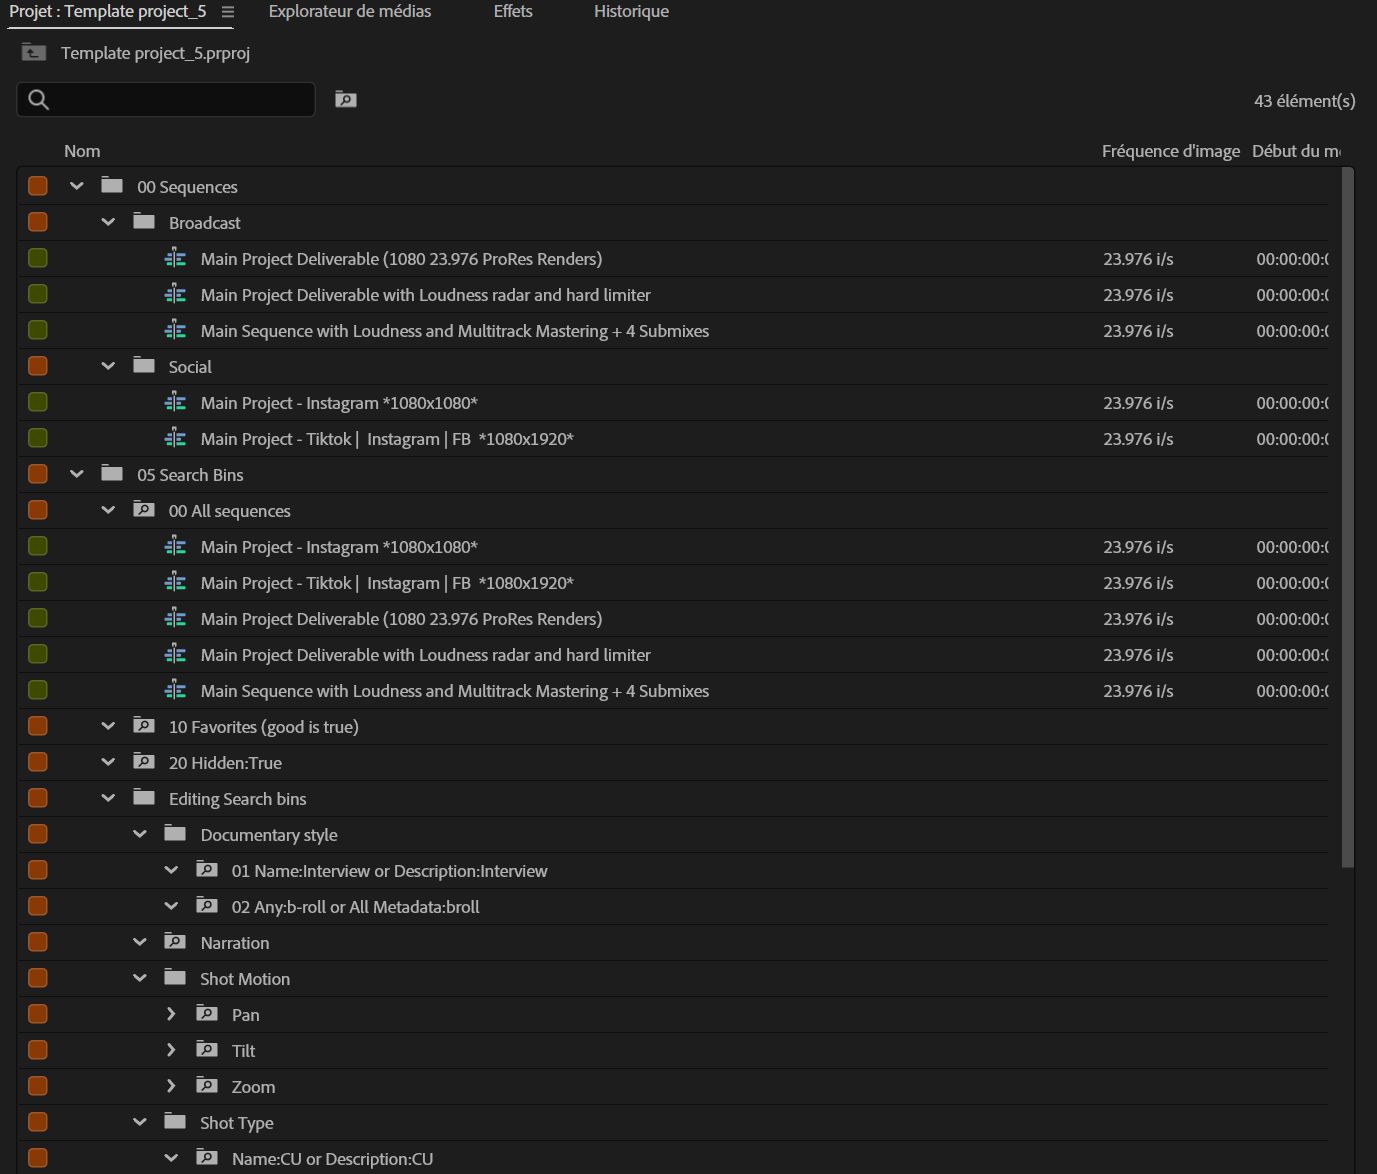Click the 23.976 i/s value of Main Sequence in Broadcast

click(1138, 331)
